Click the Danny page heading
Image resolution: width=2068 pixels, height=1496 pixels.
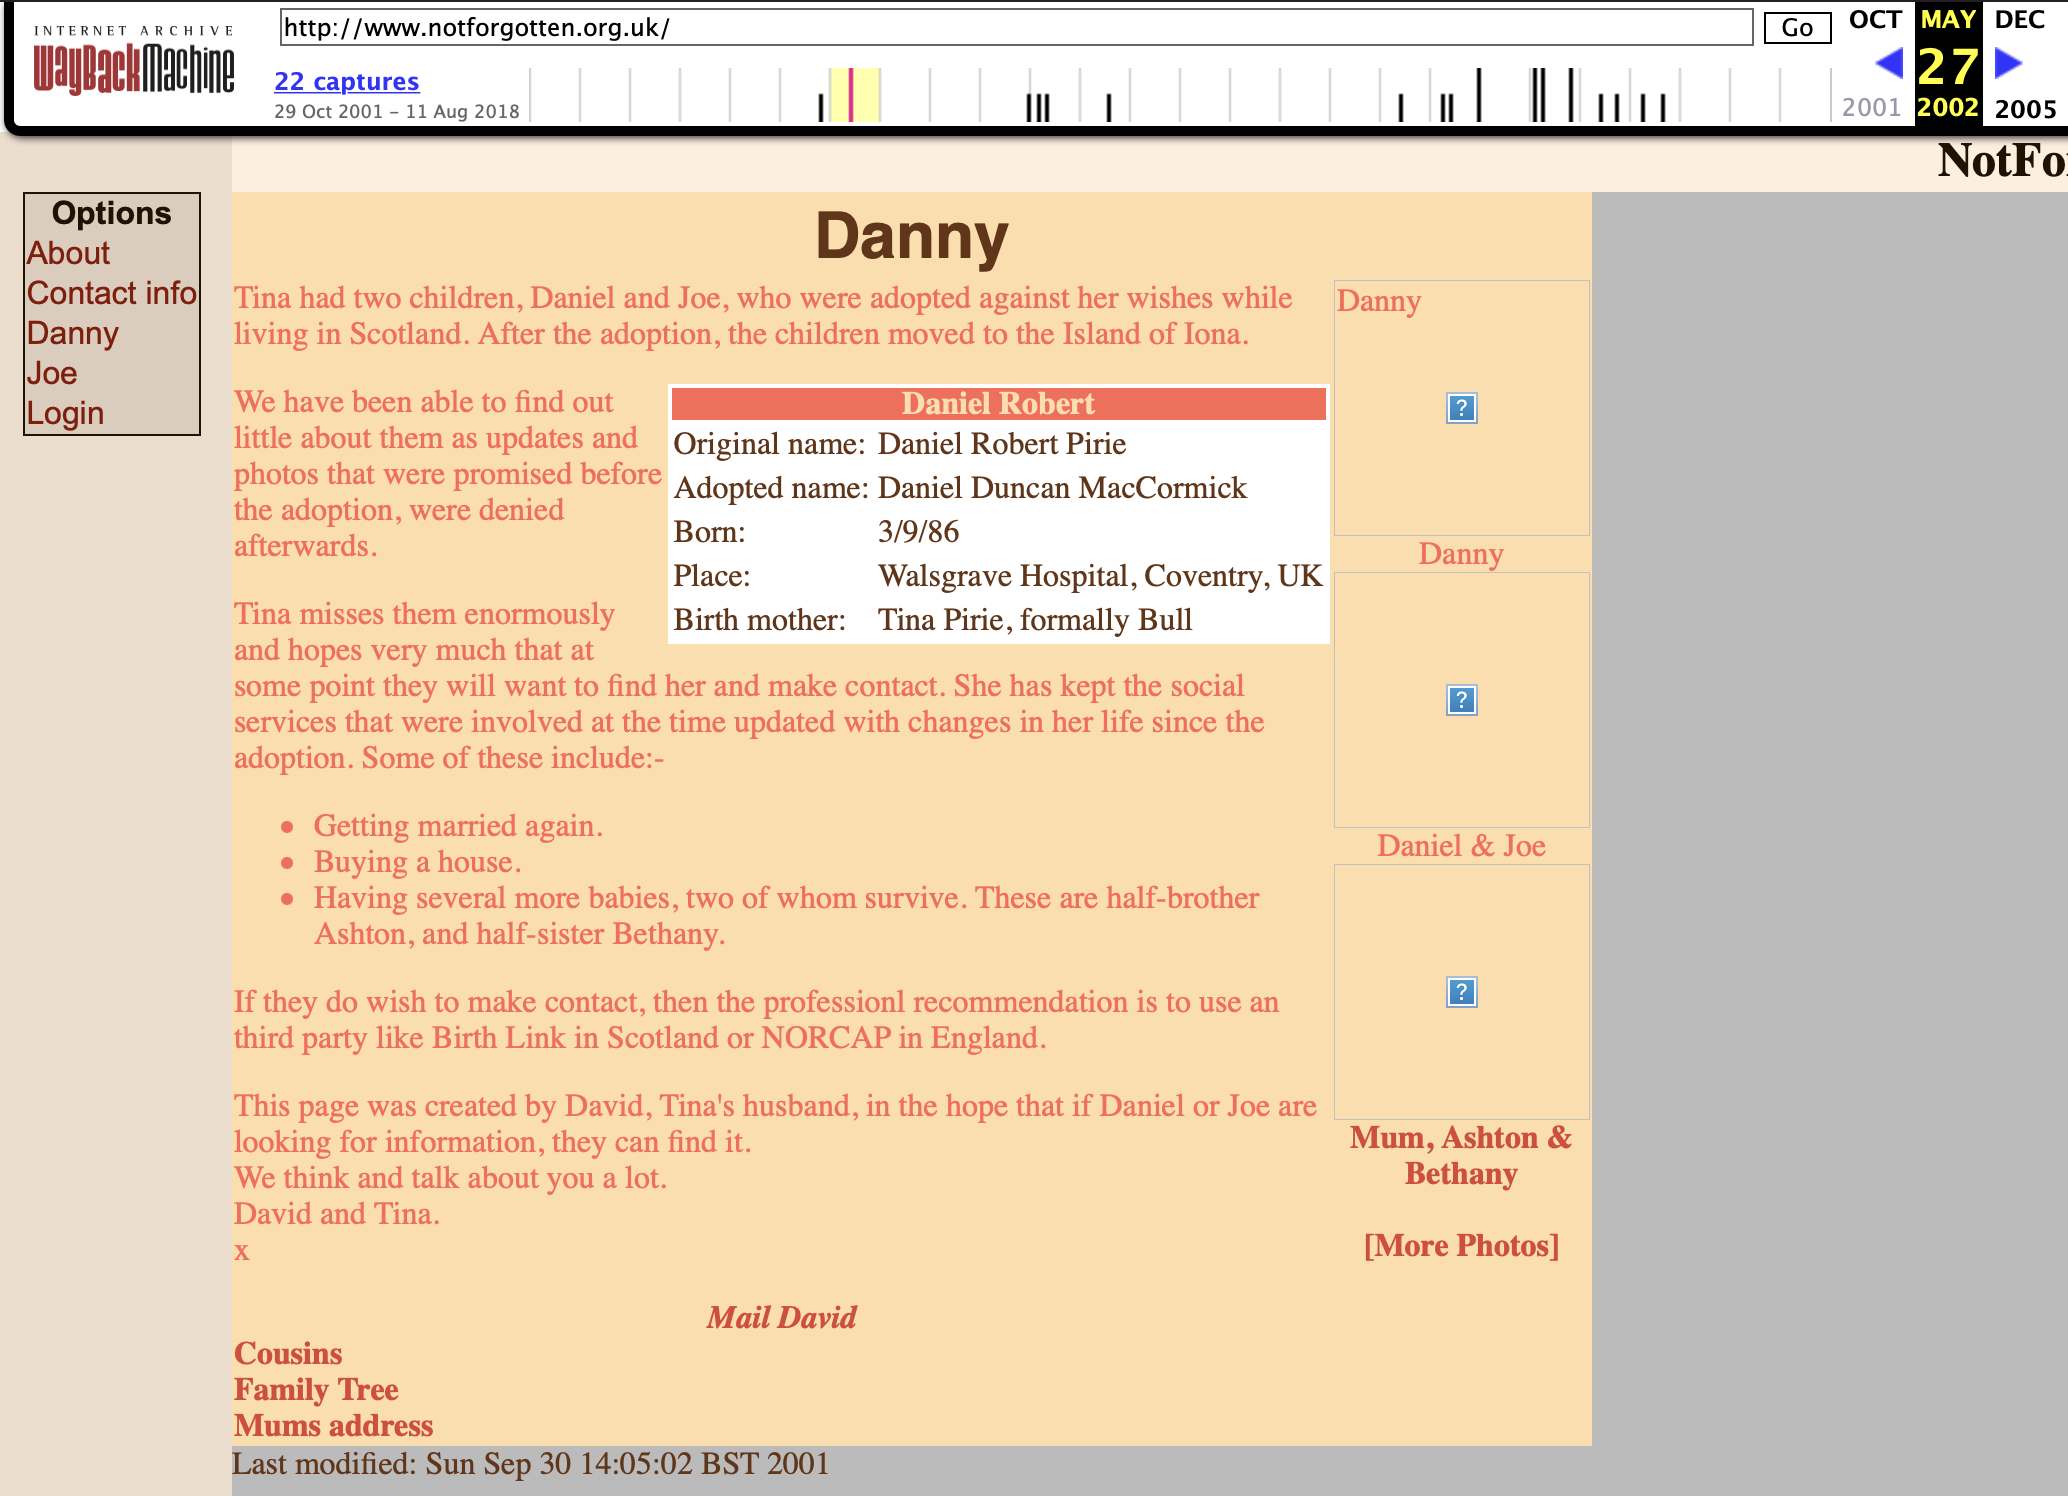(911, 236)
